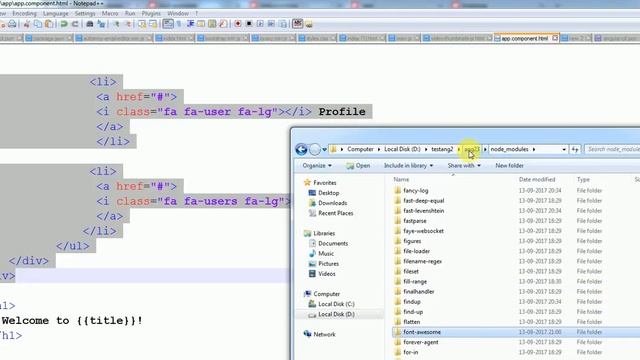Click the Search node_modules field
Image resolution: width=640 pixels, height=360 pixels.
[x=612, y=149]
